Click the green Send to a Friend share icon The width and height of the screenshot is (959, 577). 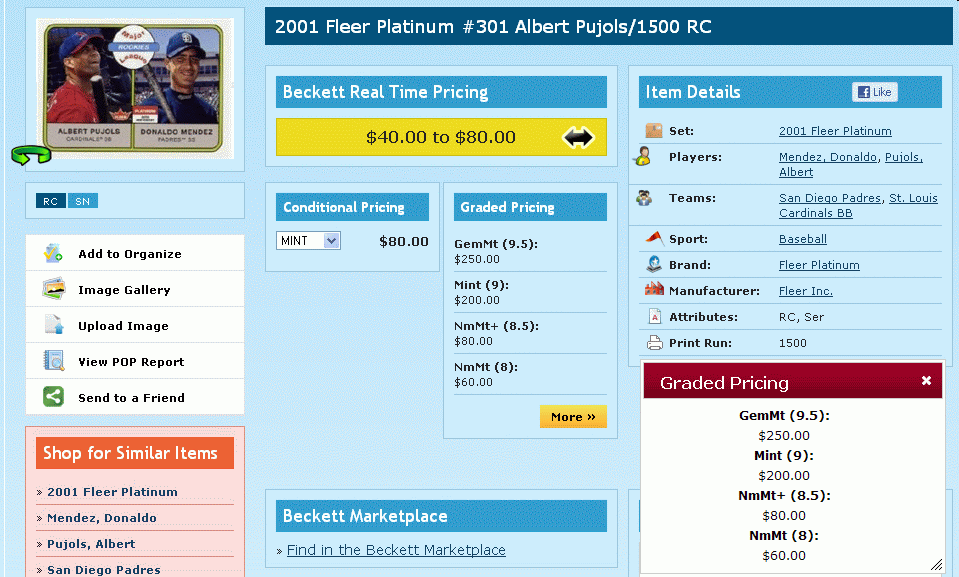pos(53,397)
